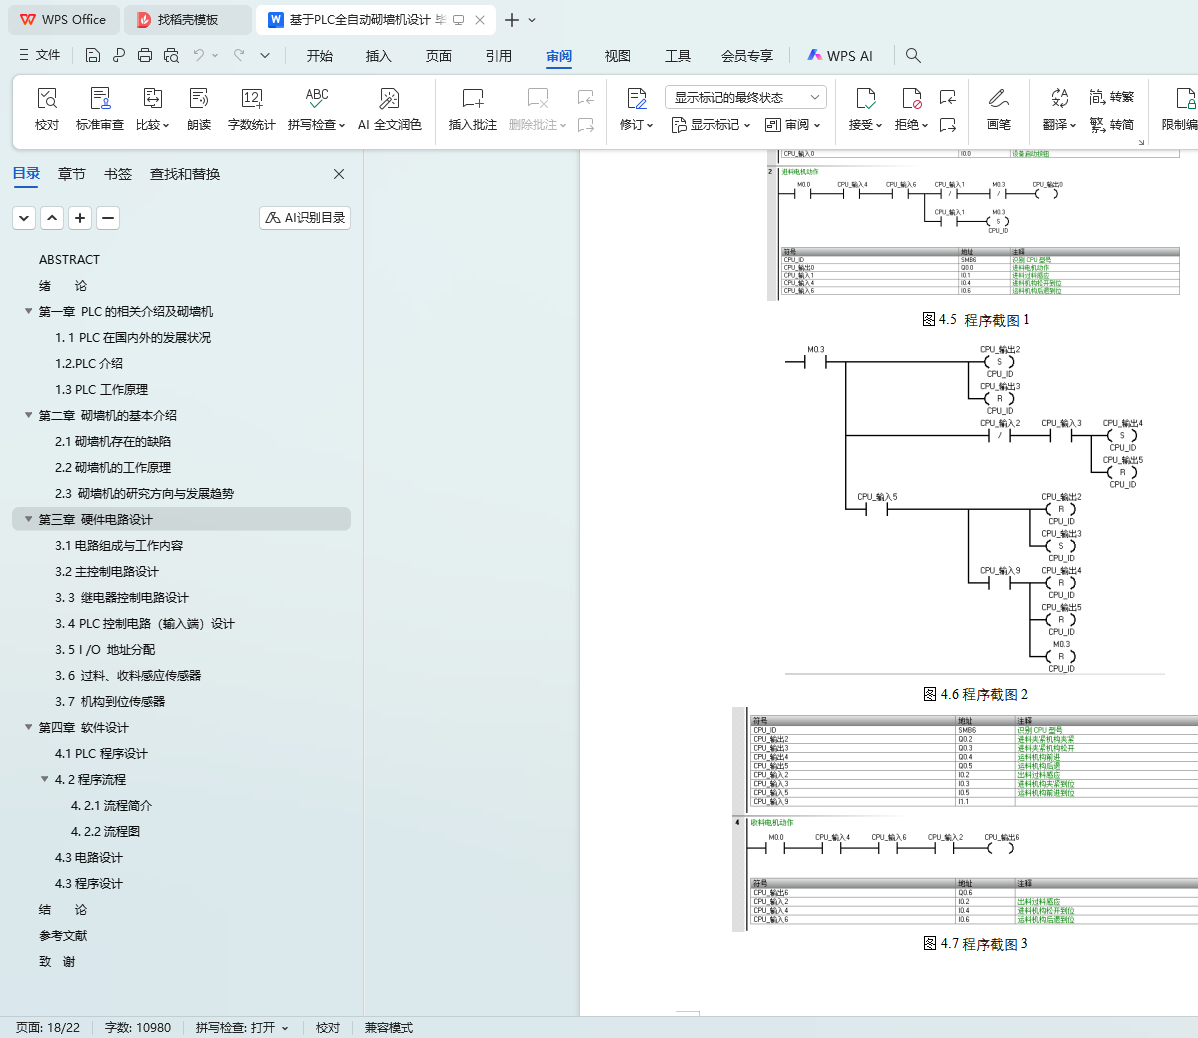Collapse the 第二章 砌墙机的基本介绍 node
1198x1038 pixels.
click(x=28, y=415)
